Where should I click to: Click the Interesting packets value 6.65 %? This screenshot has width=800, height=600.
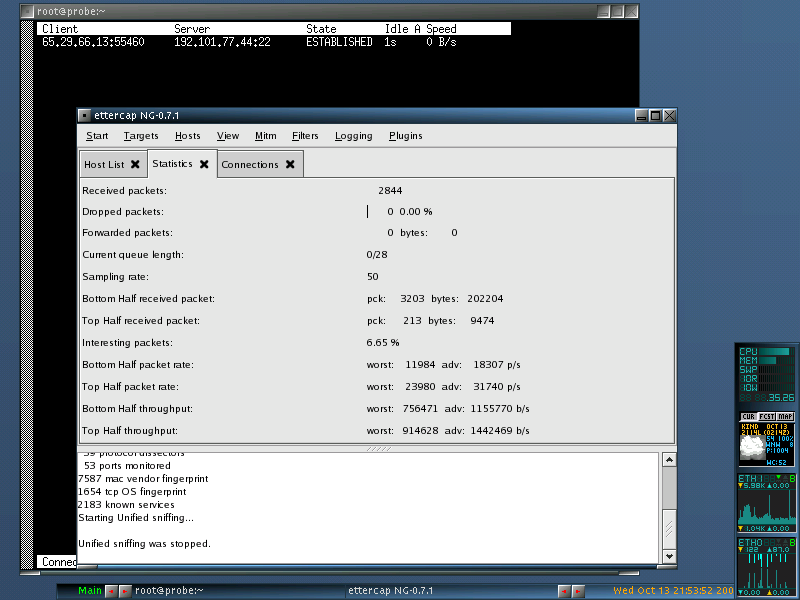pyautogui.click(x=383, y=343)
